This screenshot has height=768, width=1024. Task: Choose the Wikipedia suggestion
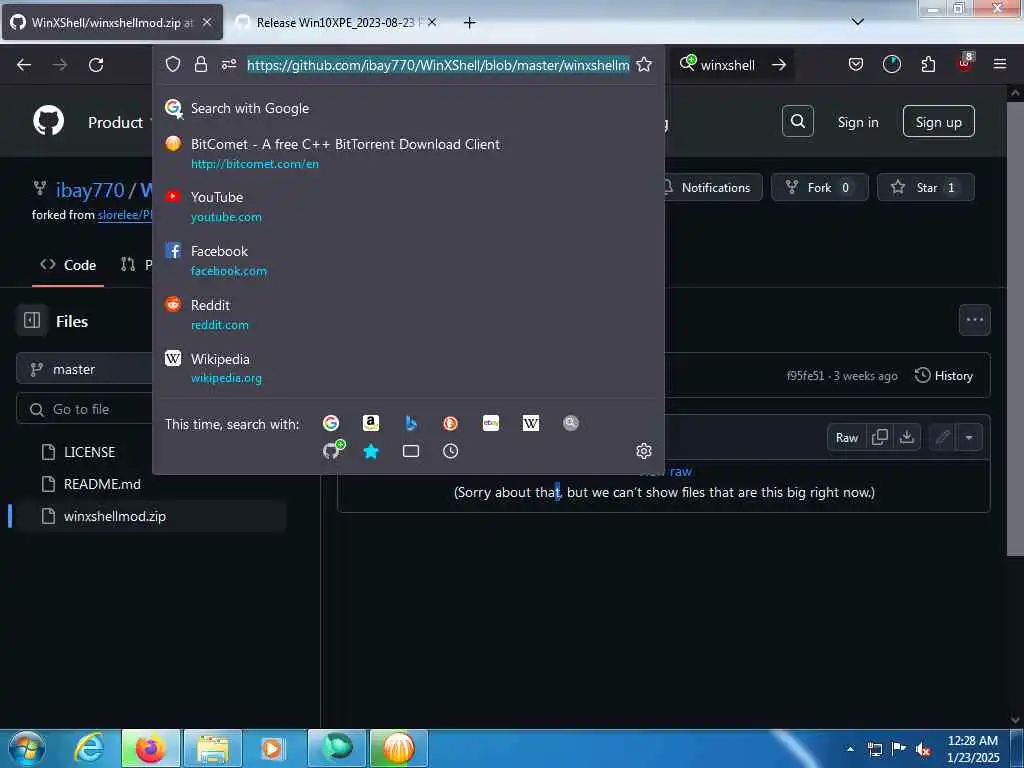408,368
